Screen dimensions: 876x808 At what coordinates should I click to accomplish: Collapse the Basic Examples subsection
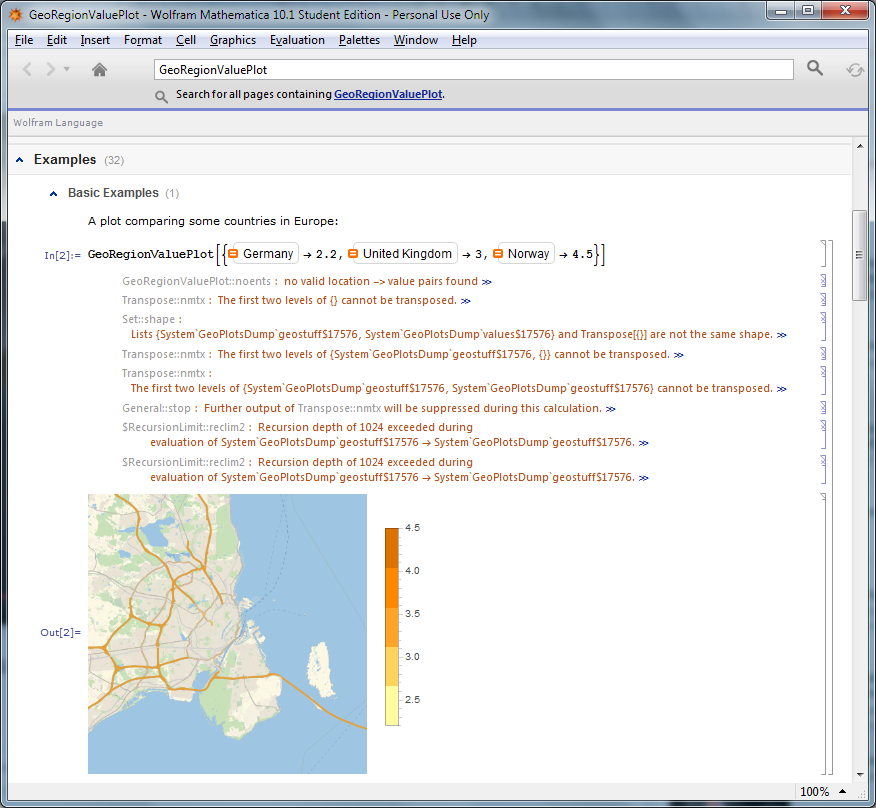point(54,193)
